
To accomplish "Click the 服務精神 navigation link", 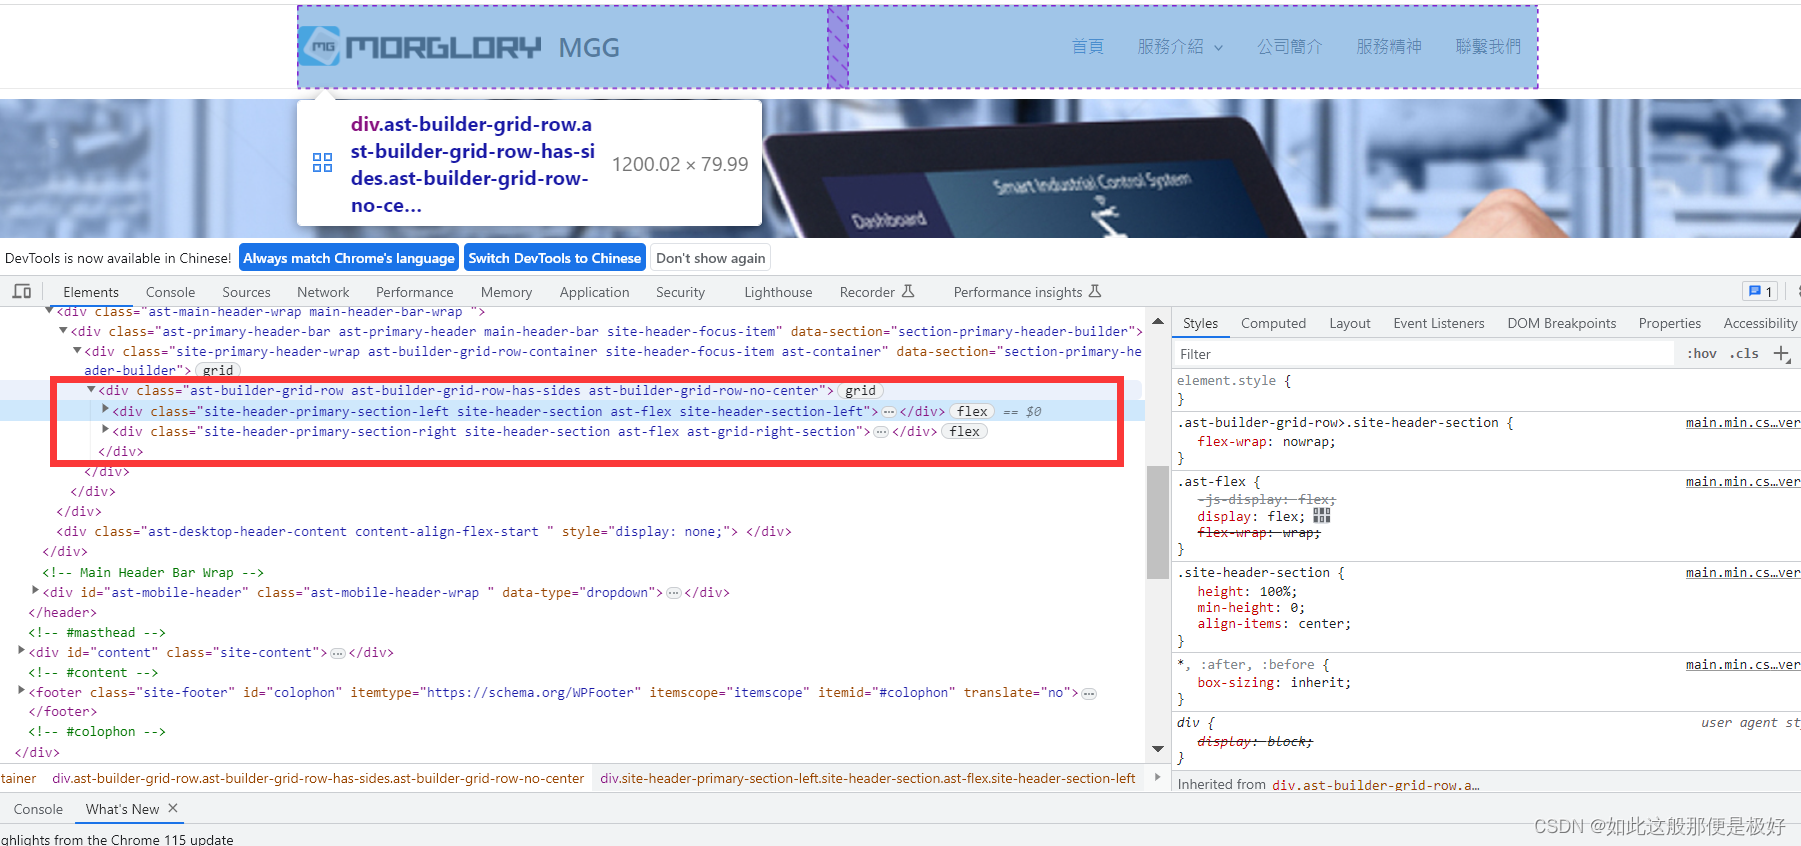I will point(1389,47).
